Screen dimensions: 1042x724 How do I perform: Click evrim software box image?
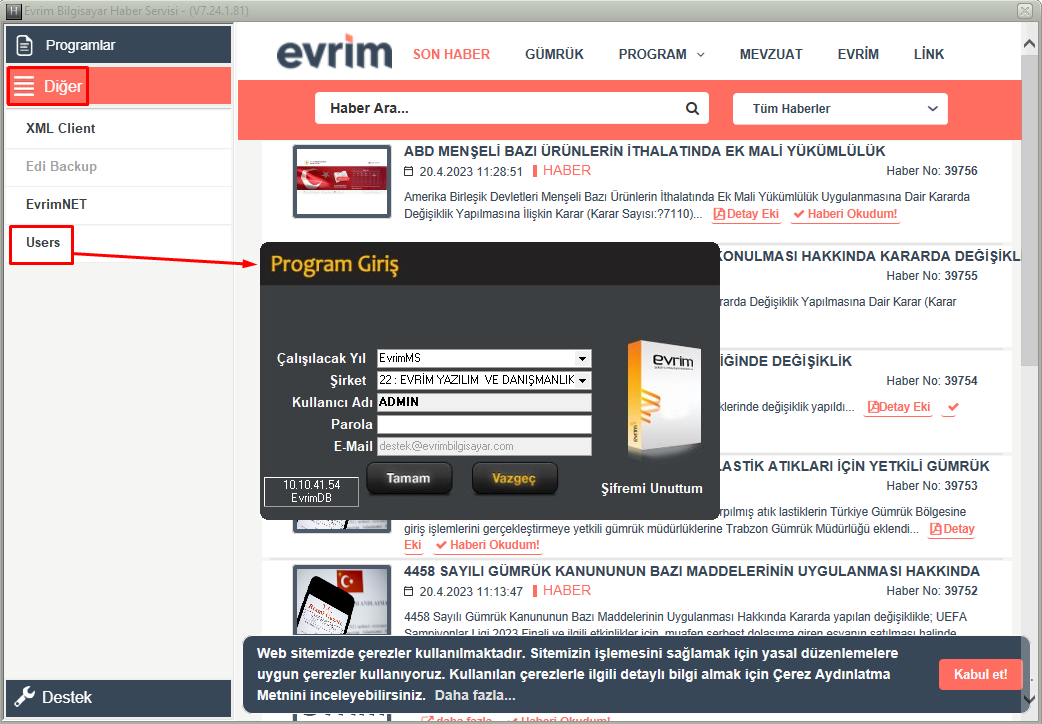665,400
